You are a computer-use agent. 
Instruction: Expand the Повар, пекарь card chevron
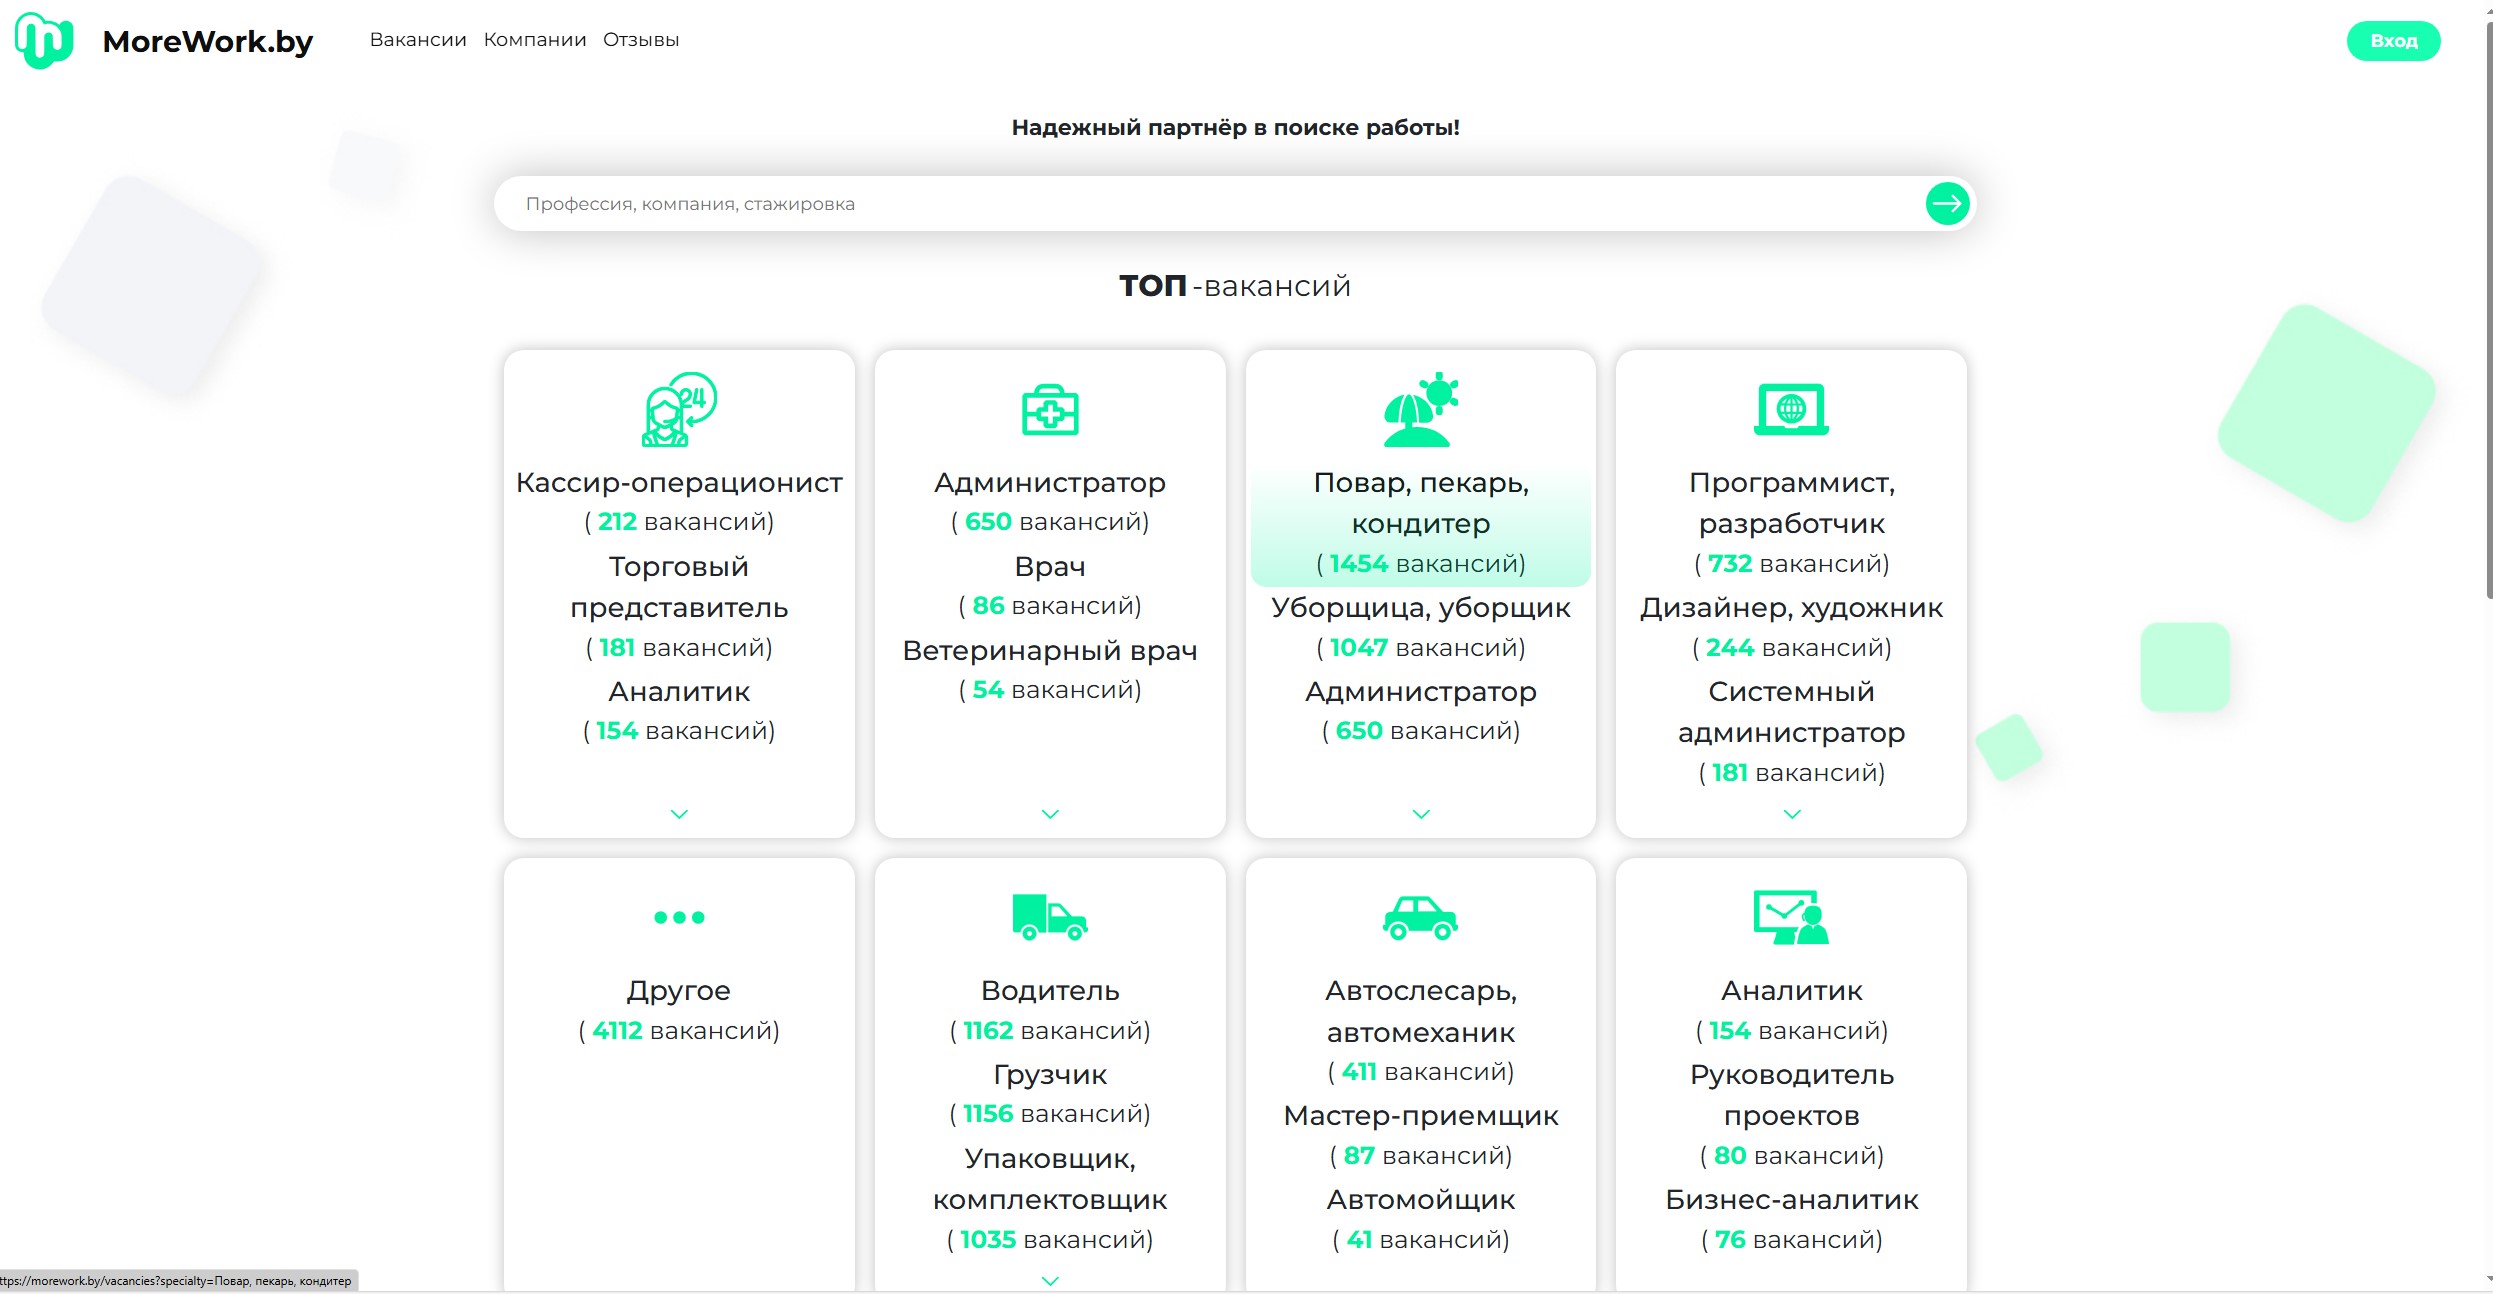(x=1421, y=814)
